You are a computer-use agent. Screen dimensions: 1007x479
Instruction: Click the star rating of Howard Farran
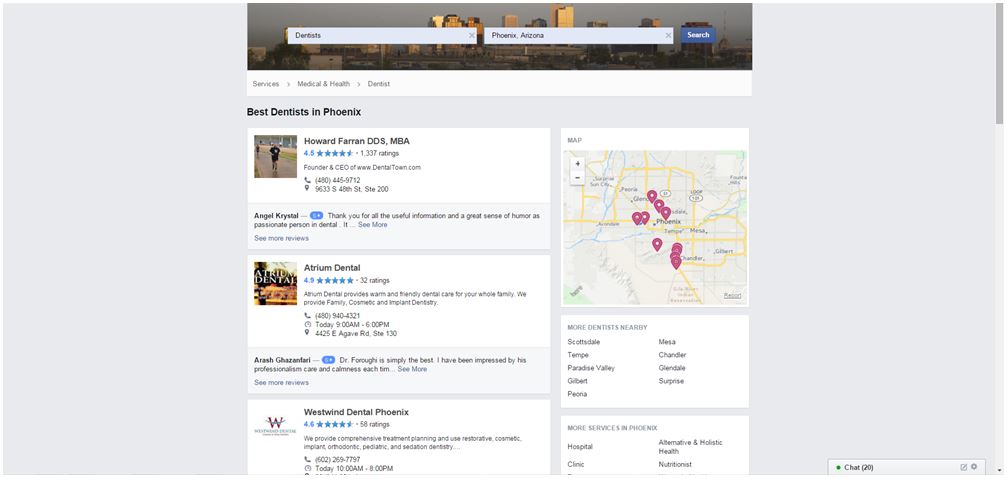(x=335, y=153)
